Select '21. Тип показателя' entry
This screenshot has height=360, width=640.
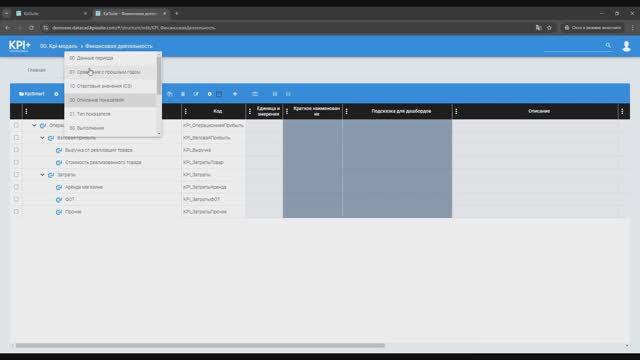coord(110,114)
